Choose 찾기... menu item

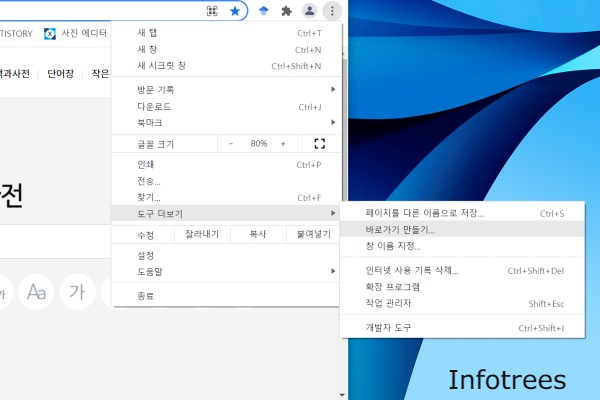point(226,198)
